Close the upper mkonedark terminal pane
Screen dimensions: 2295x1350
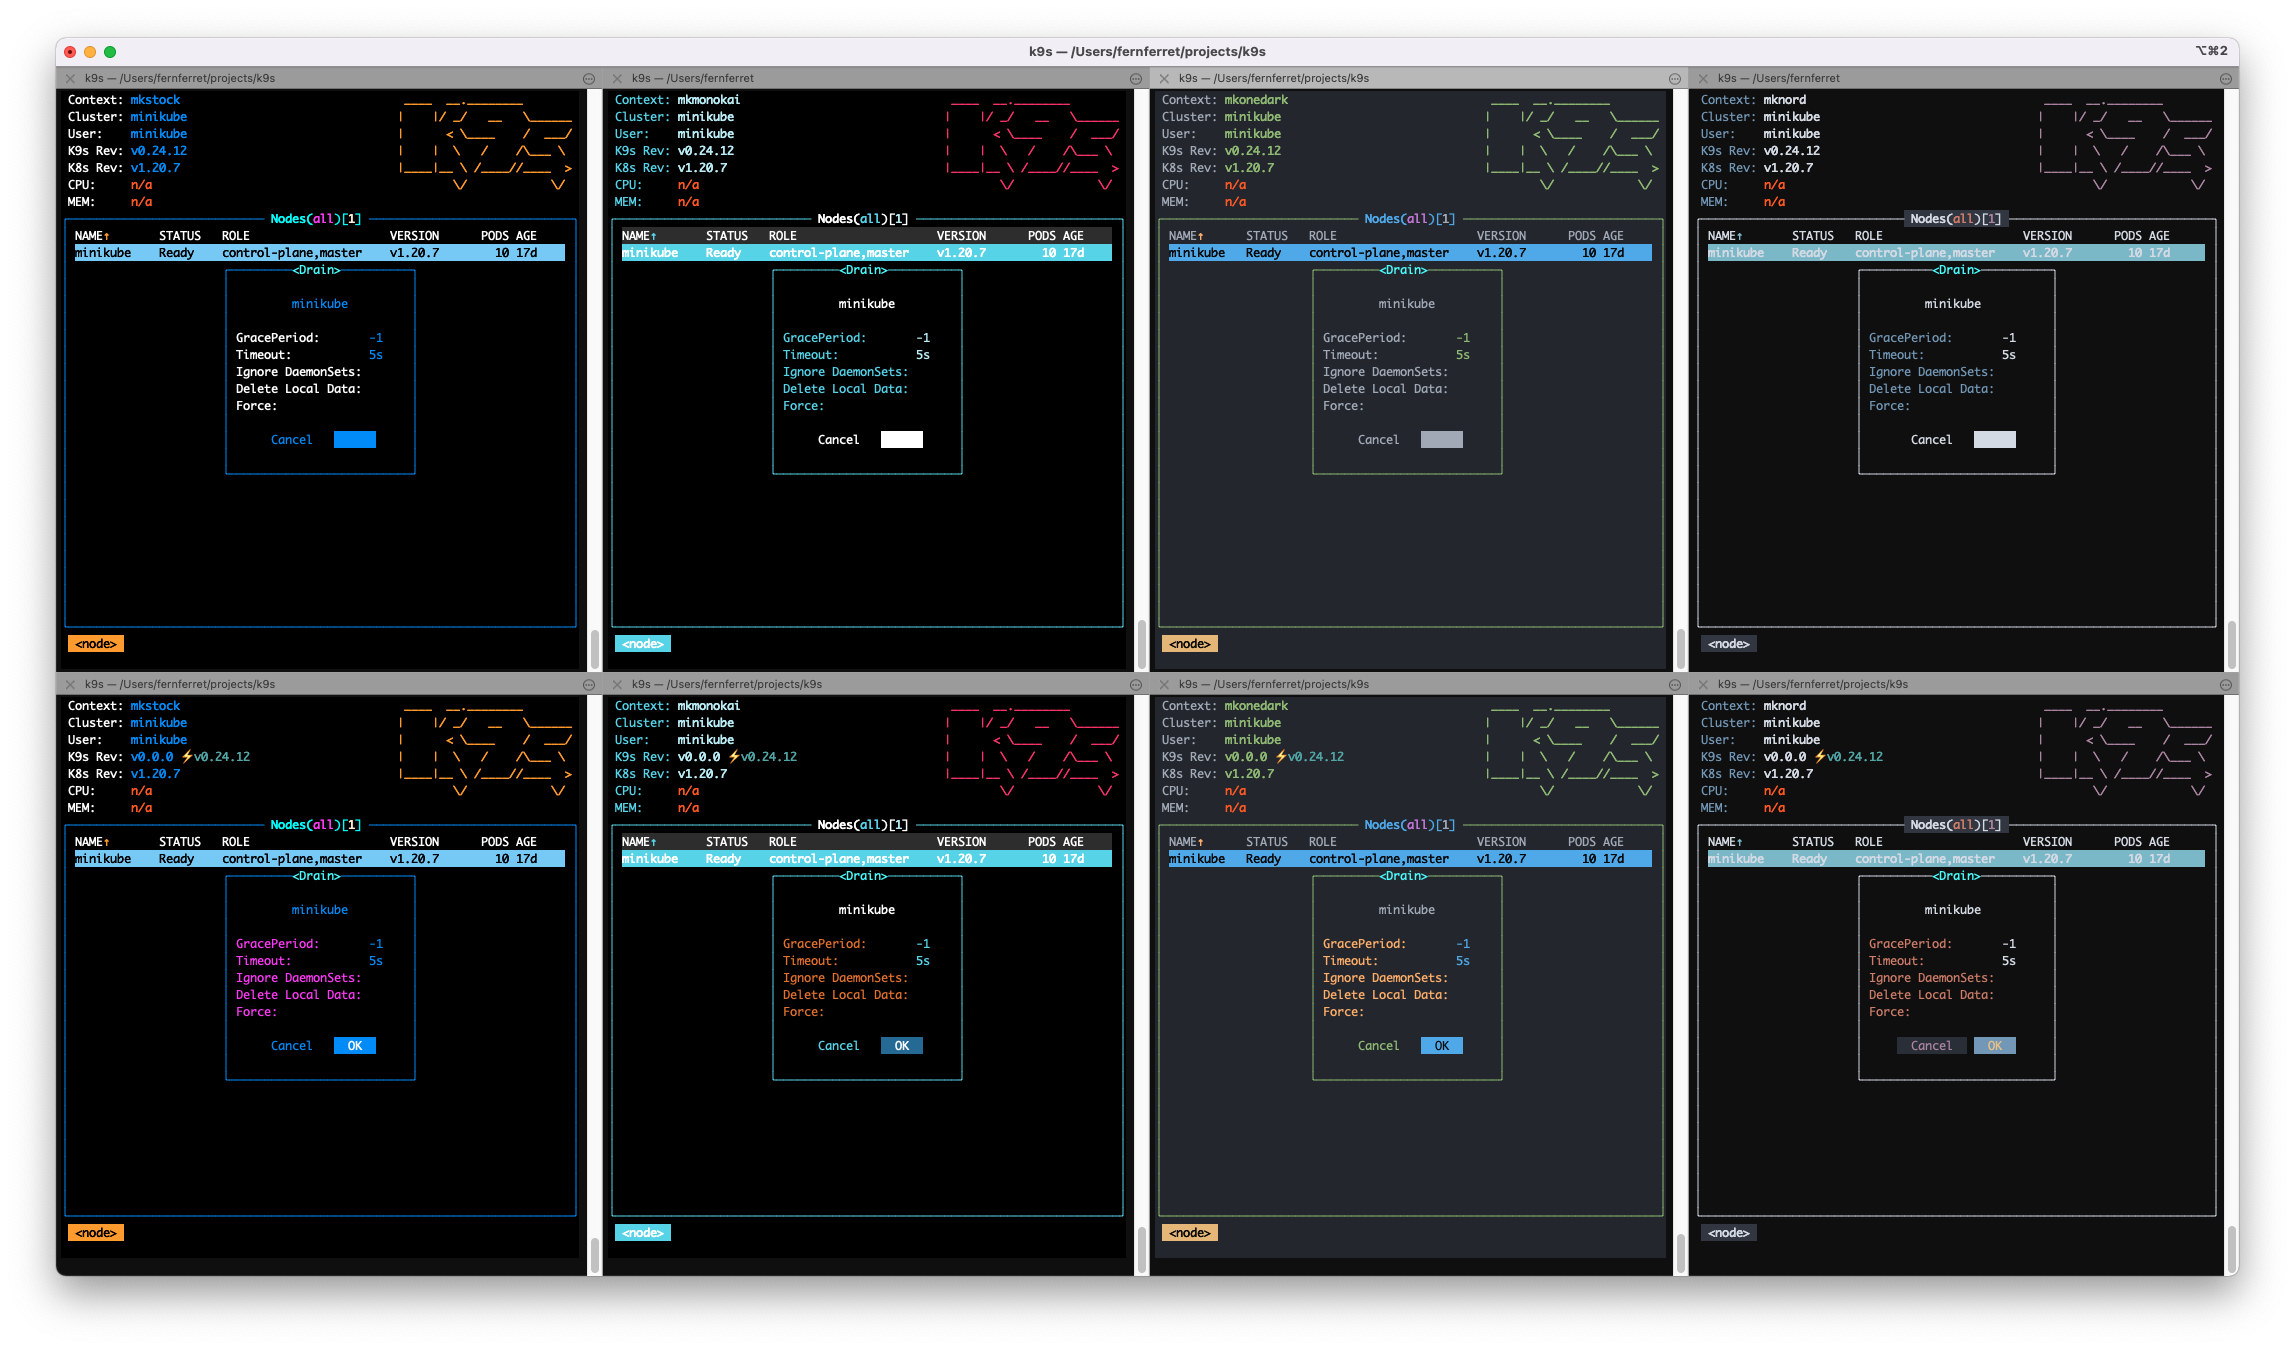(1164, 78)
